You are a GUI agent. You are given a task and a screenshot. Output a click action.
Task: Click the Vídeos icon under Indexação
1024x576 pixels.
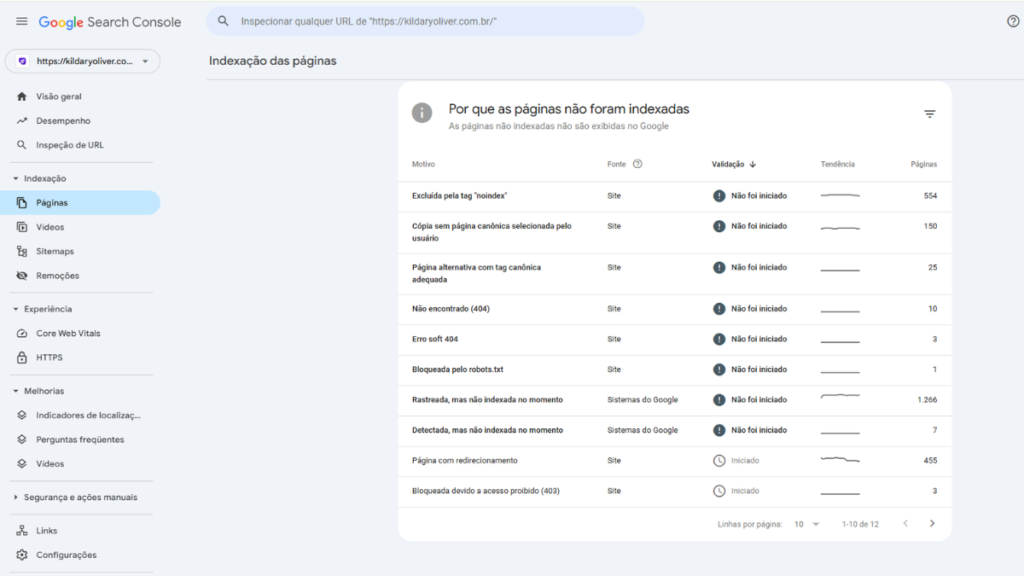point(22,227)
